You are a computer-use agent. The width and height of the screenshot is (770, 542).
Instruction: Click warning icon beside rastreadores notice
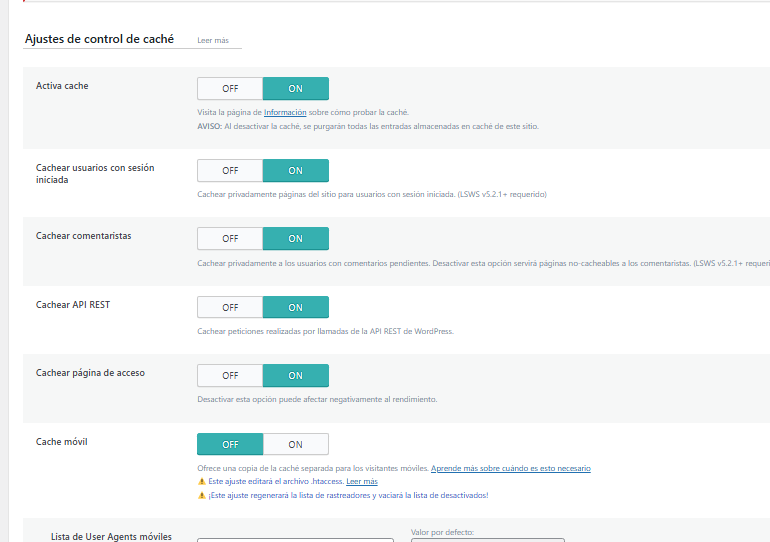[x=201, y=495]
